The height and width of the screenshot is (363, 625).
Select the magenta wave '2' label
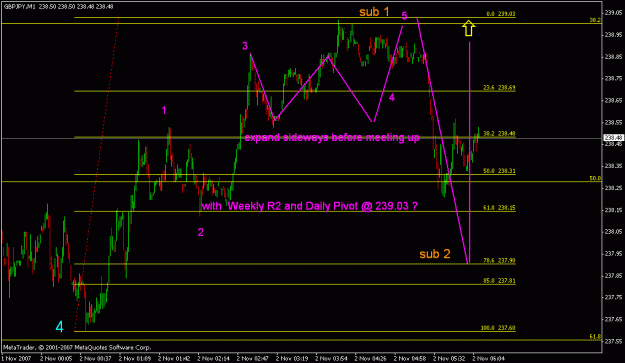pos(200,232)
